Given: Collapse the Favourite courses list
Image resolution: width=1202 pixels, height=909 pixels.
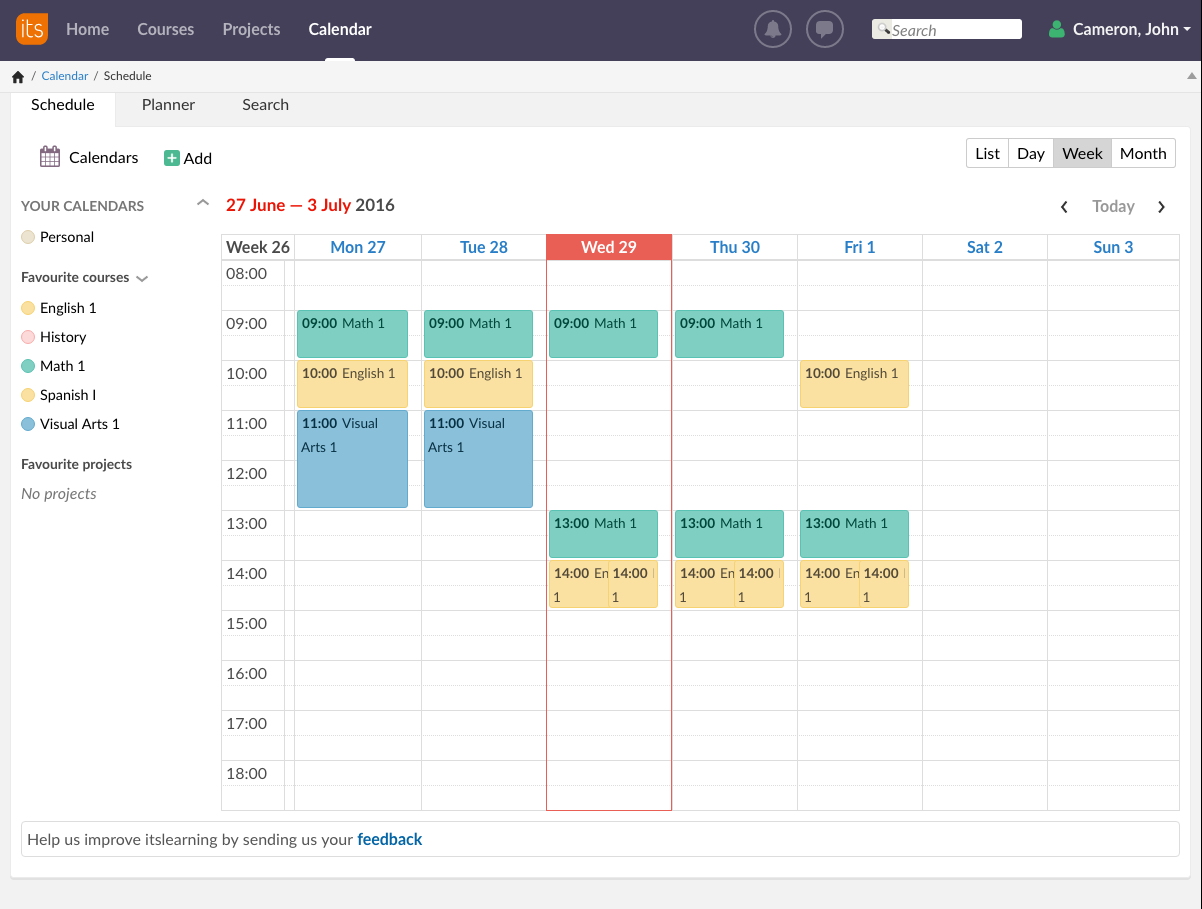Looking at the screenshot, I should 142,278.
